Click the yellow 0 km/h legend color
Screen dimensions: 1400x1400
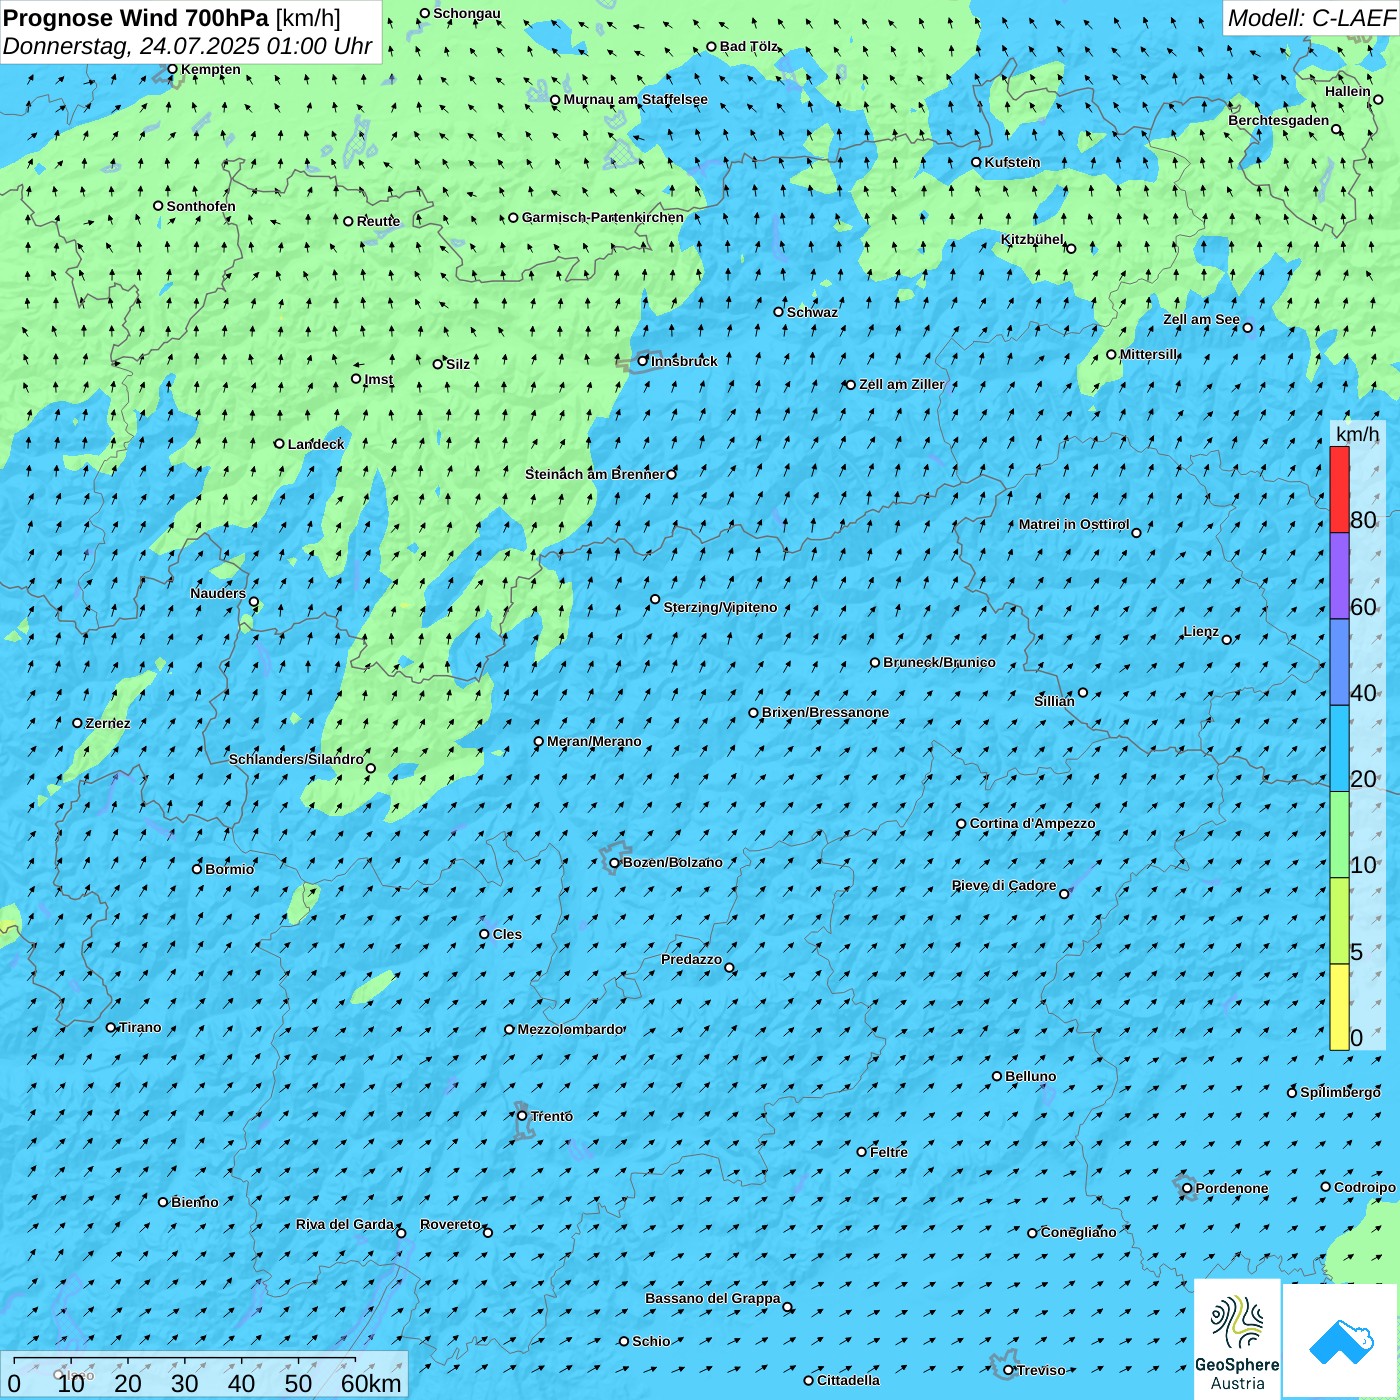pos(1339,1007)
